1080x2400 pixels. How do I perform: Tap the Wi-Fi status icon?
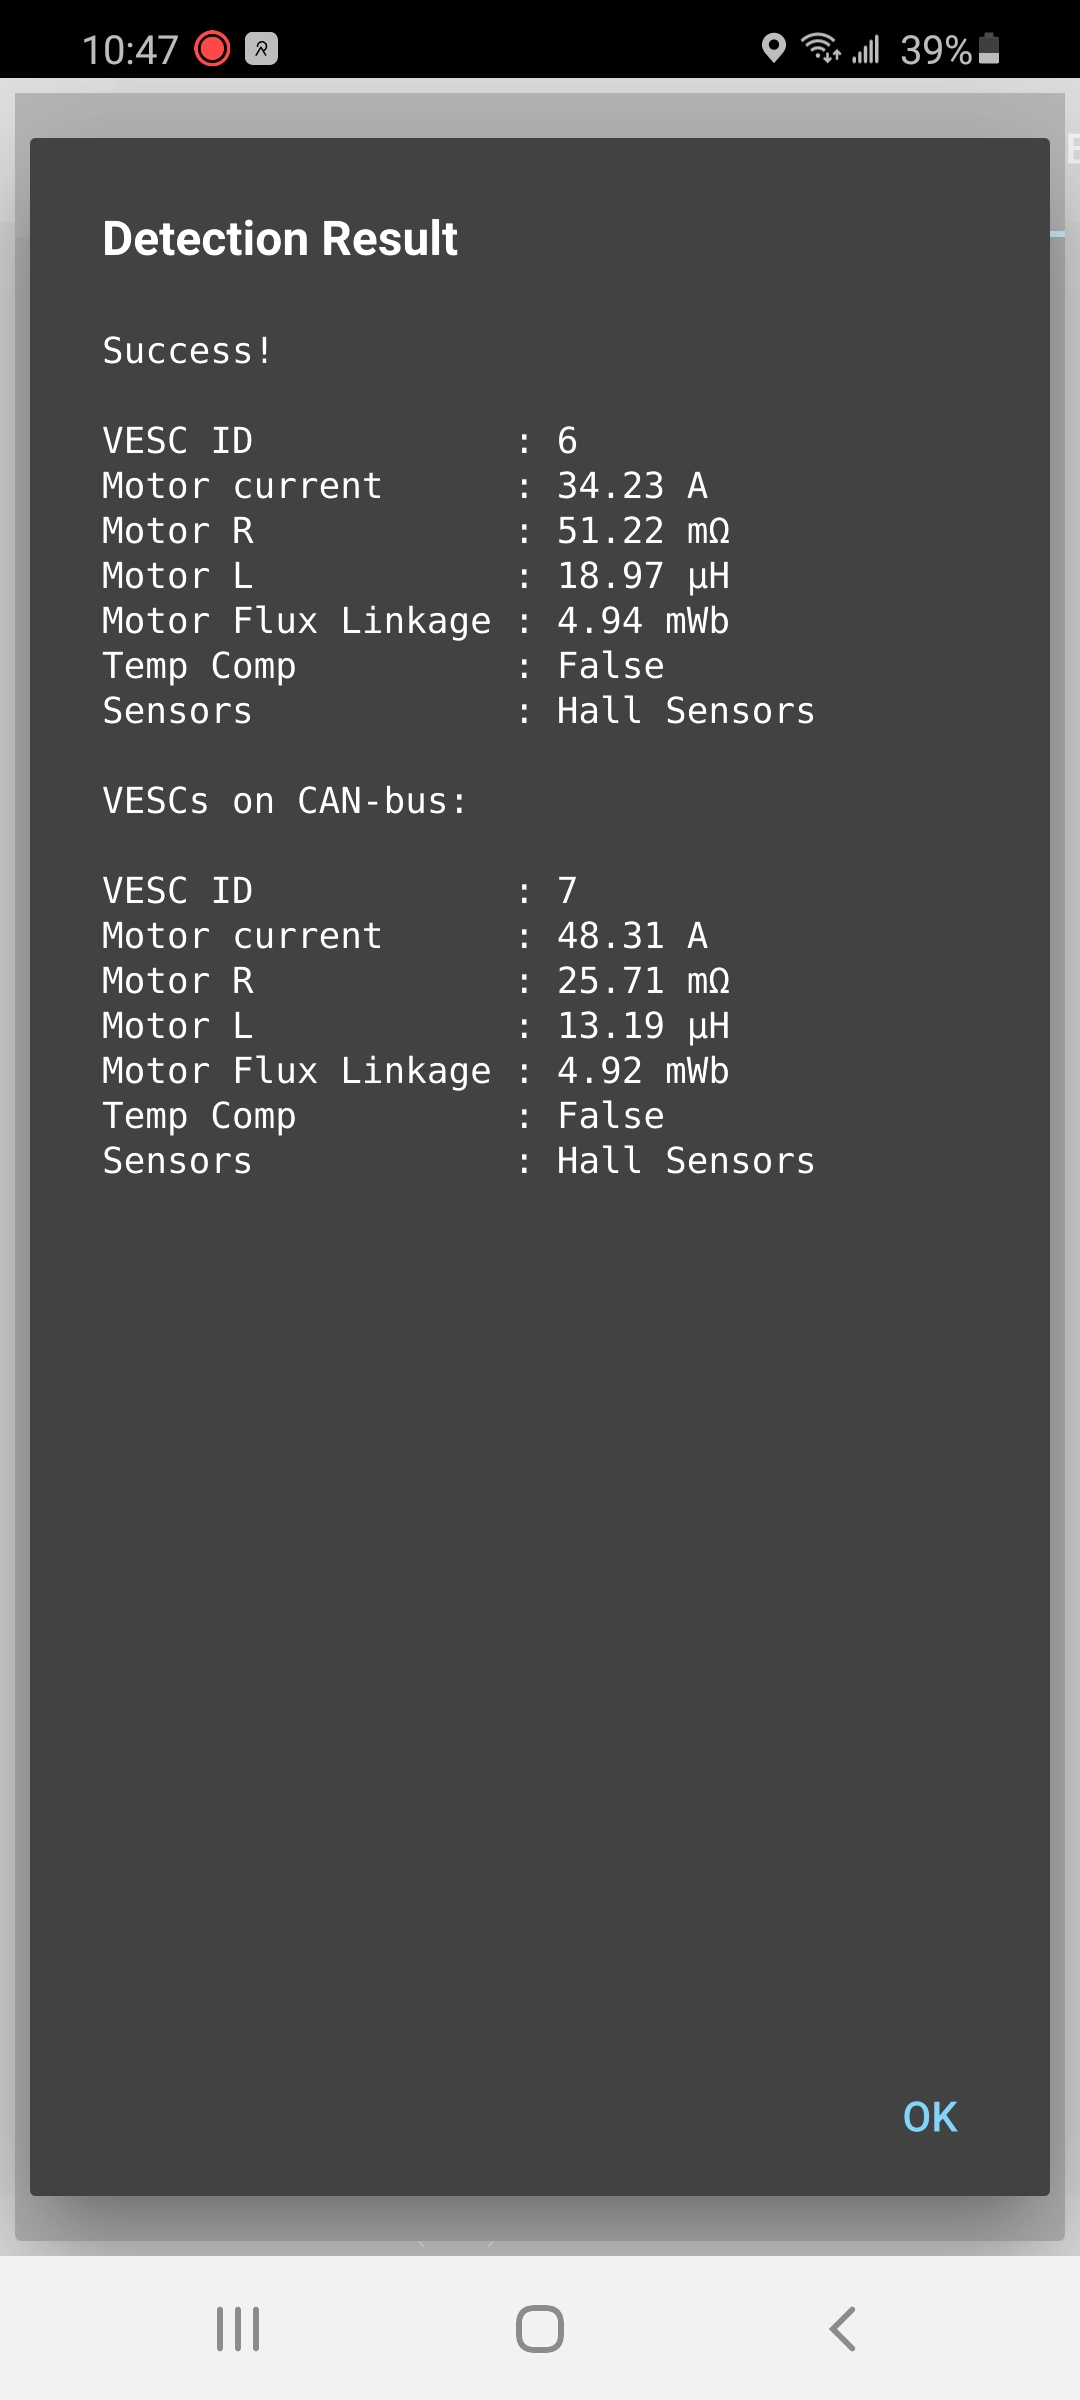pyautogui.click(x=821, y=48)
